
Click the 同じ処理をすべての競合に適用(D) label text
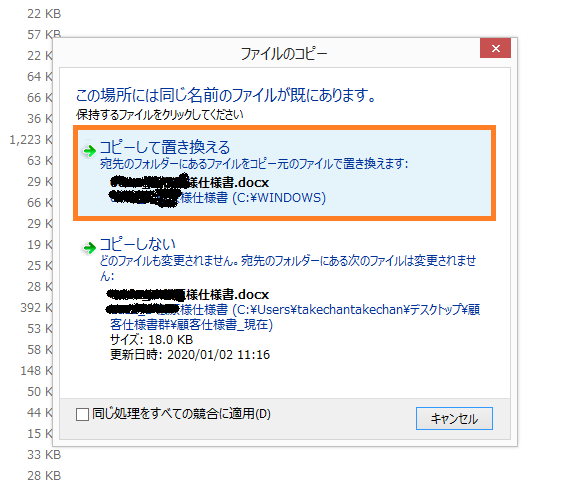[182, 414]
